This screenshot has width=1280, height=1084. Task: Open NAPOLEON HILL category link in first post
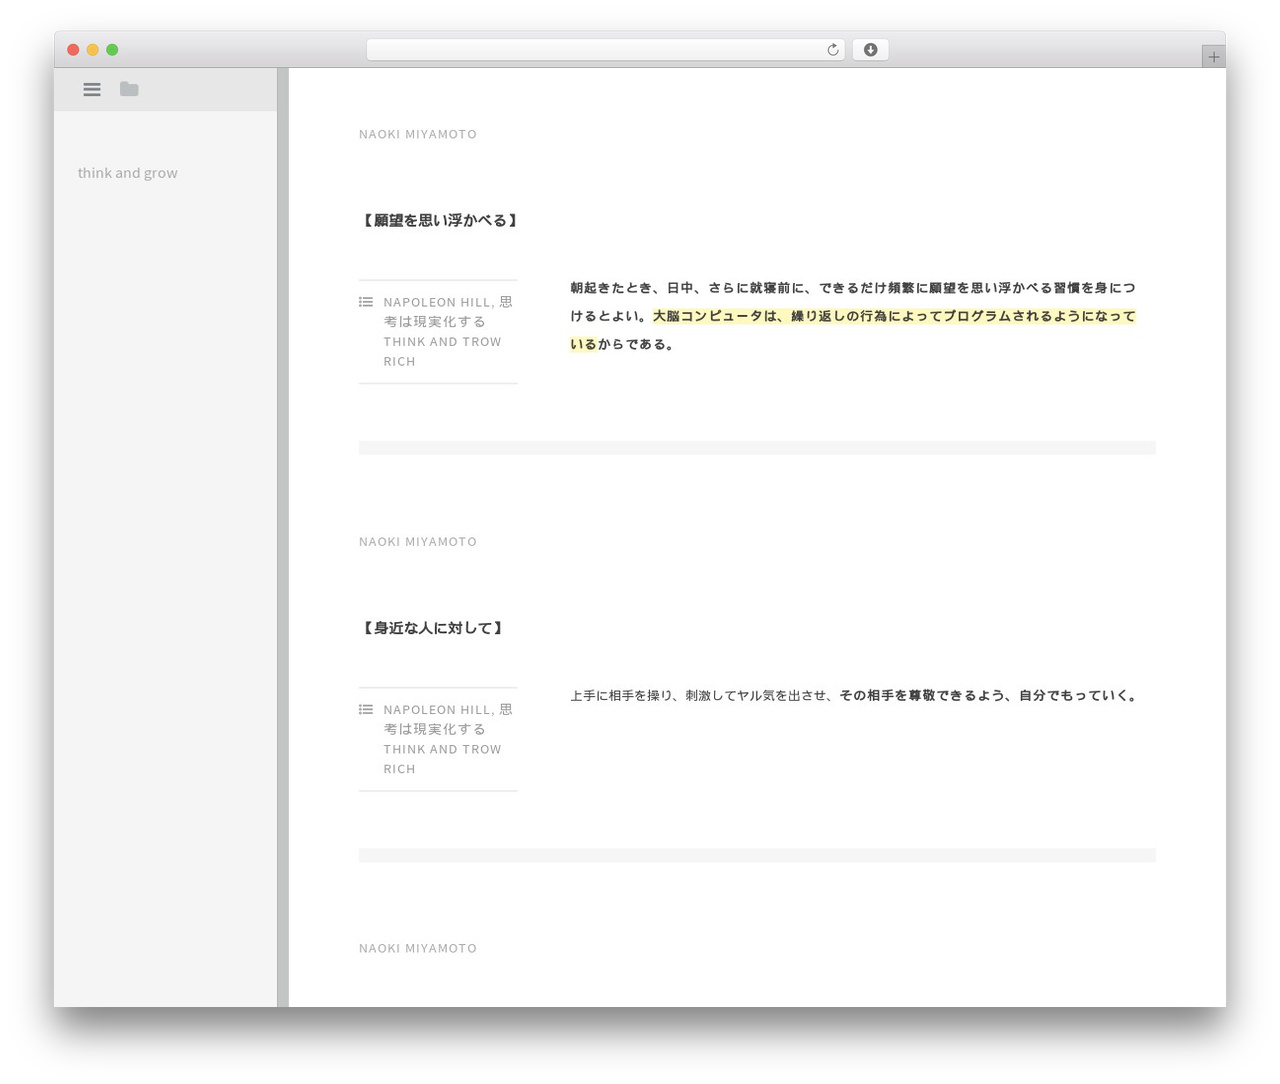point(437,302)
